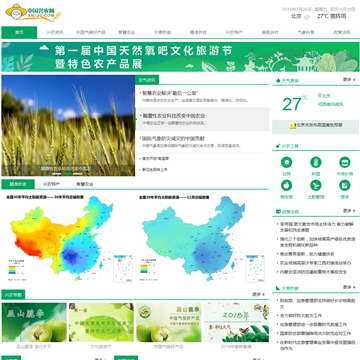Open 智慧农业 in the top navigation bar
The width and height of the screenshot is (360, 360).
pos(127,32)
